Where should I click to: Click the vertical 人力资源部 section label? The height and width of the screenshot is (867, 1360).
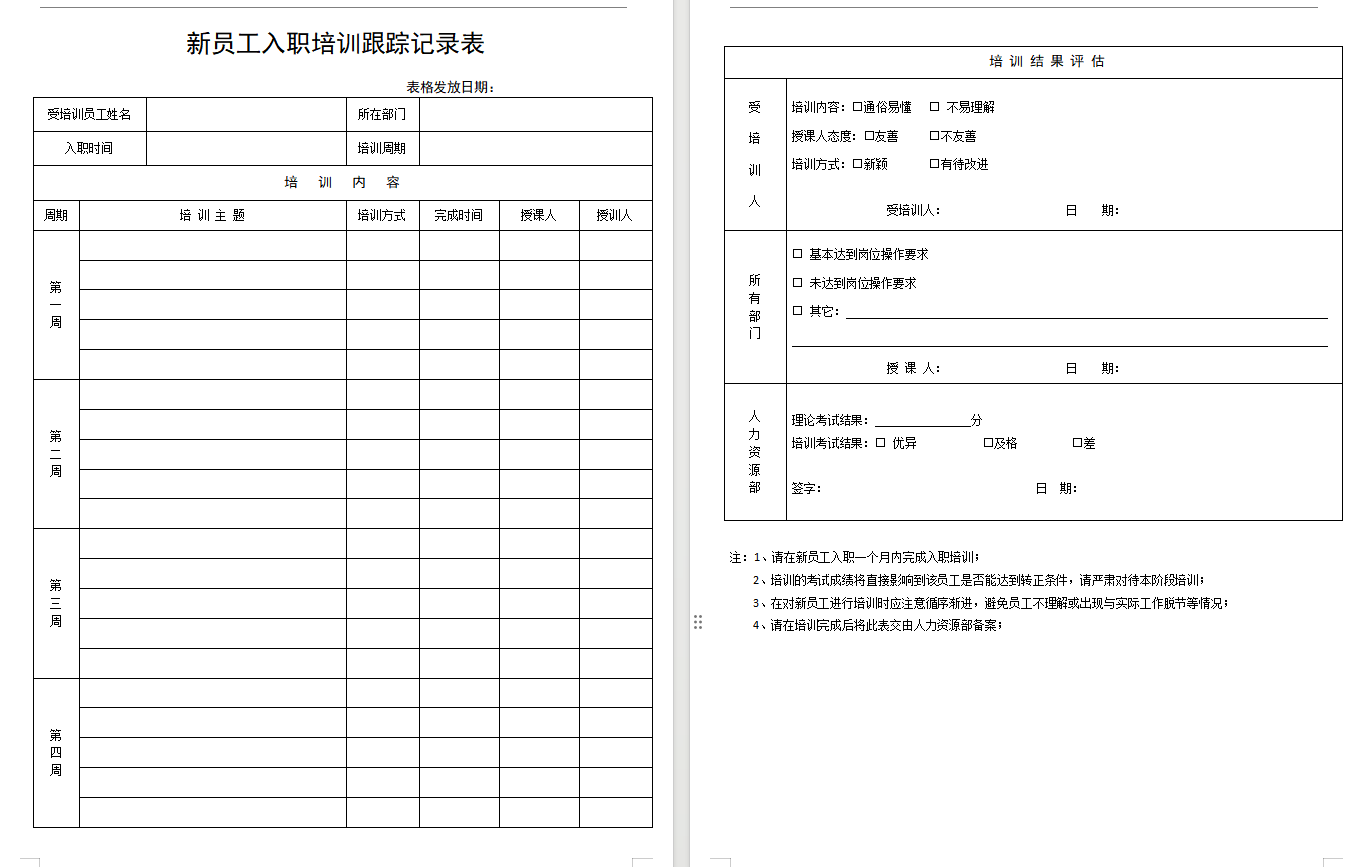pos(755,452)
